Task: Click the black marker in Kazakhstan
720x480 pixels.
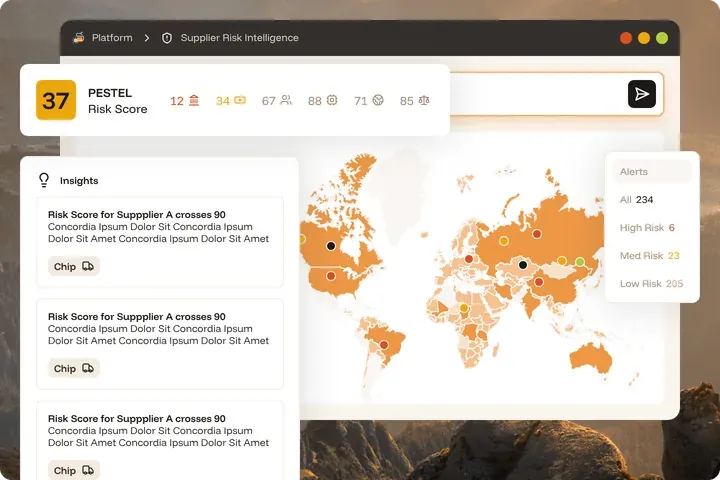Action: 523,265
